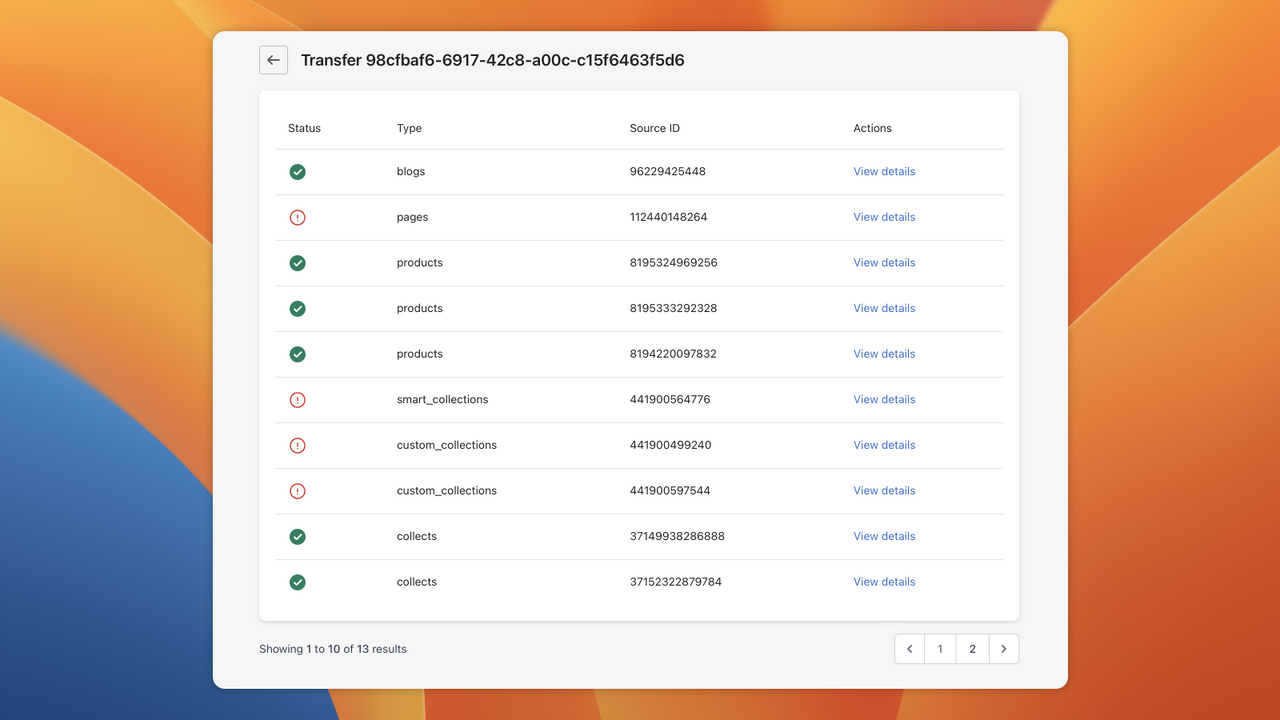This screenshot has width=1280, height=720.
Task: Select type cell of row 37152322879784
Action: (417, 582)
